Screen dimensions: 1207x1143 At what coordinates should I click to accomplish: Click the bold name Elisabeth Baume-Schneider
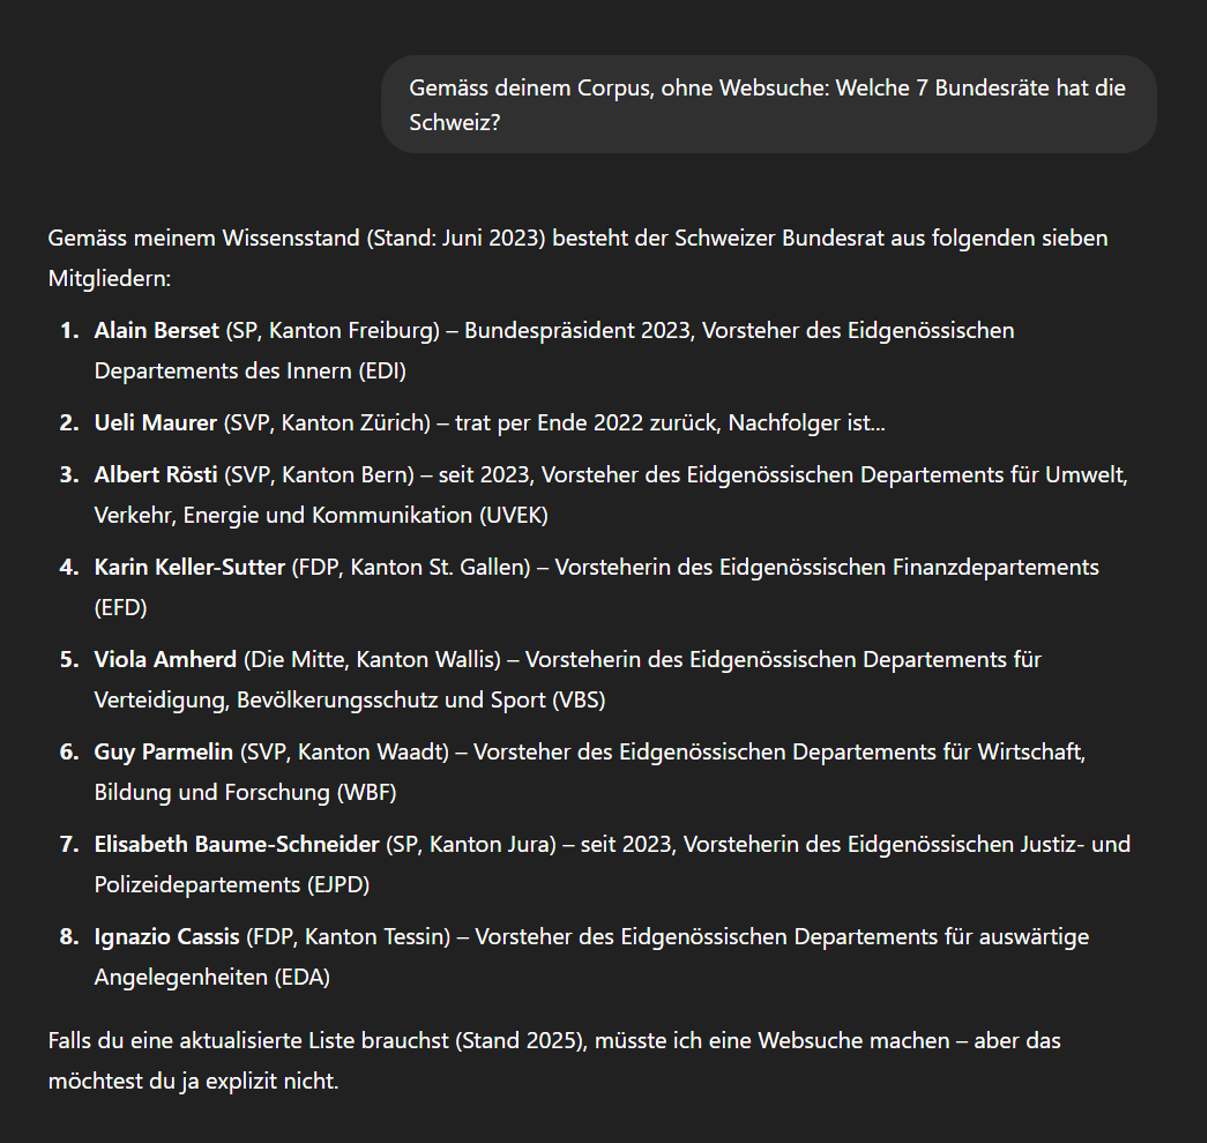236,844
